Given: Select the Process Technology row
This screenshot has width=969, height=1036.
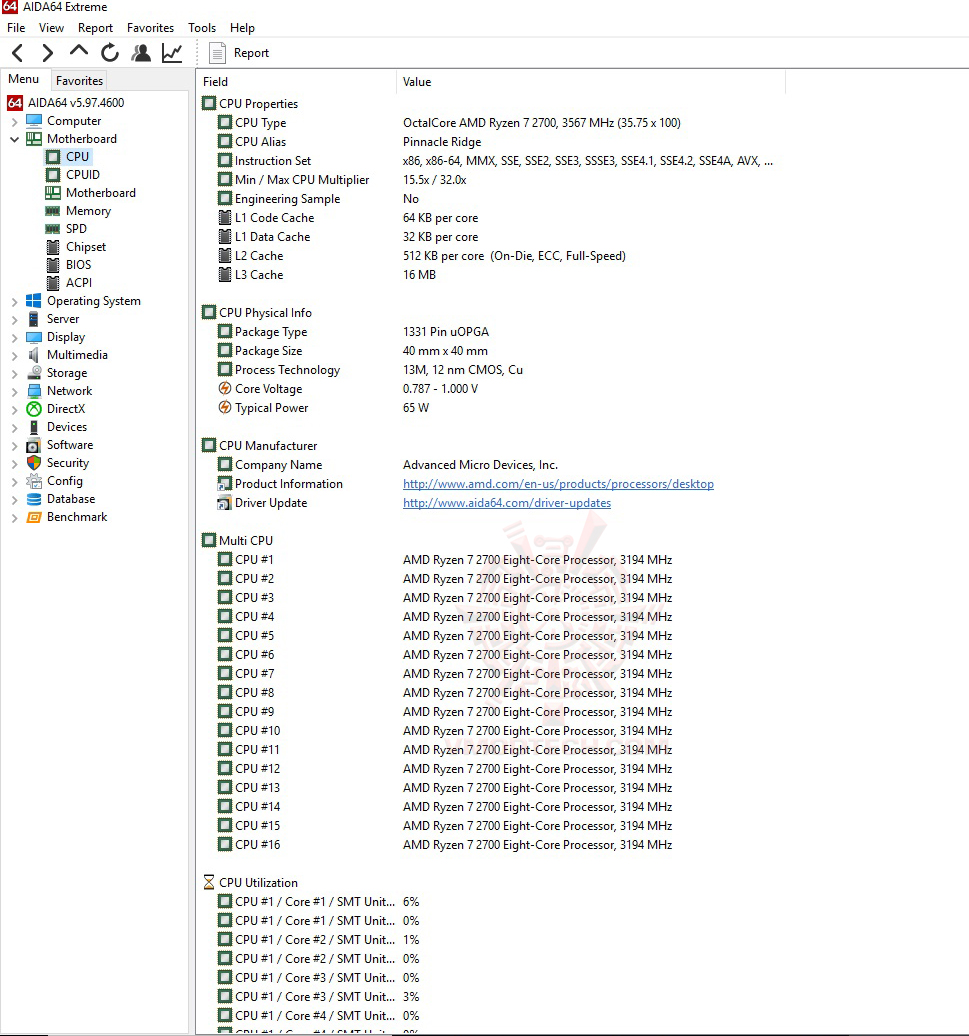Looking at the screenshot, I should pos(371,370).
